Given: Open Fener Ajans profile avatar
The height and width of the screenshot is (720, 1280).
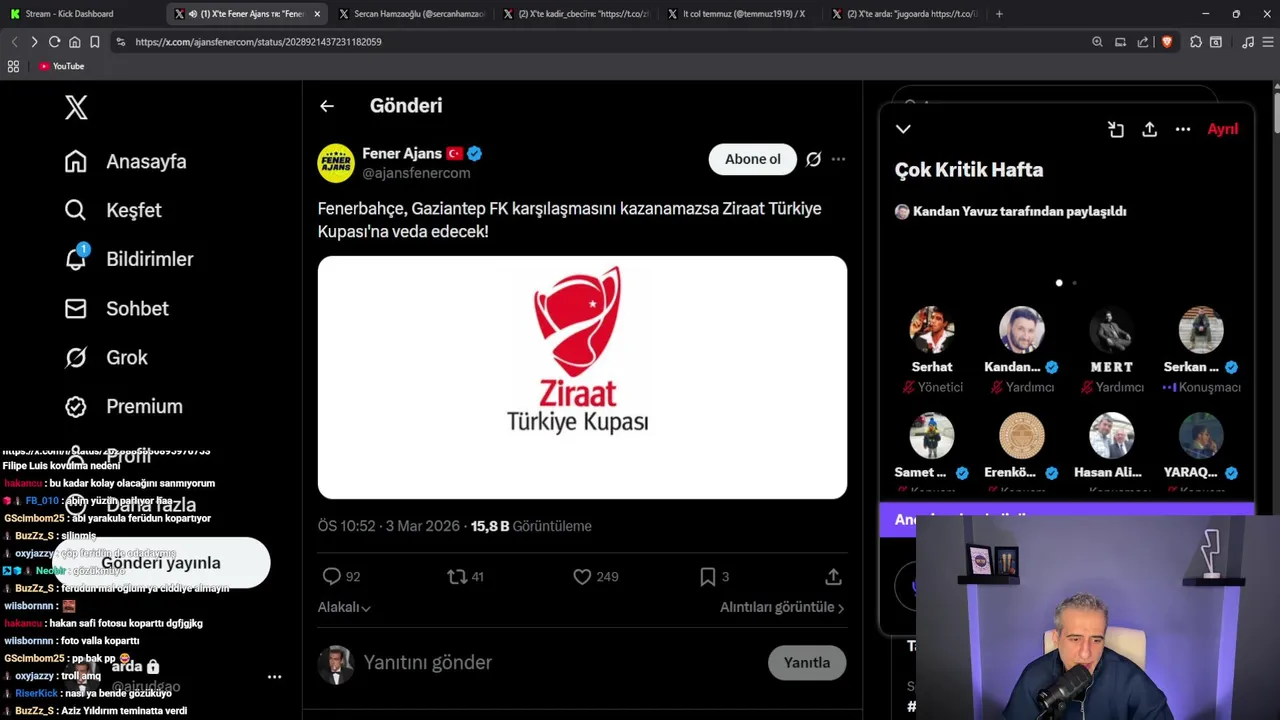Looking at the screenshot, I should [x=336, y=163].
